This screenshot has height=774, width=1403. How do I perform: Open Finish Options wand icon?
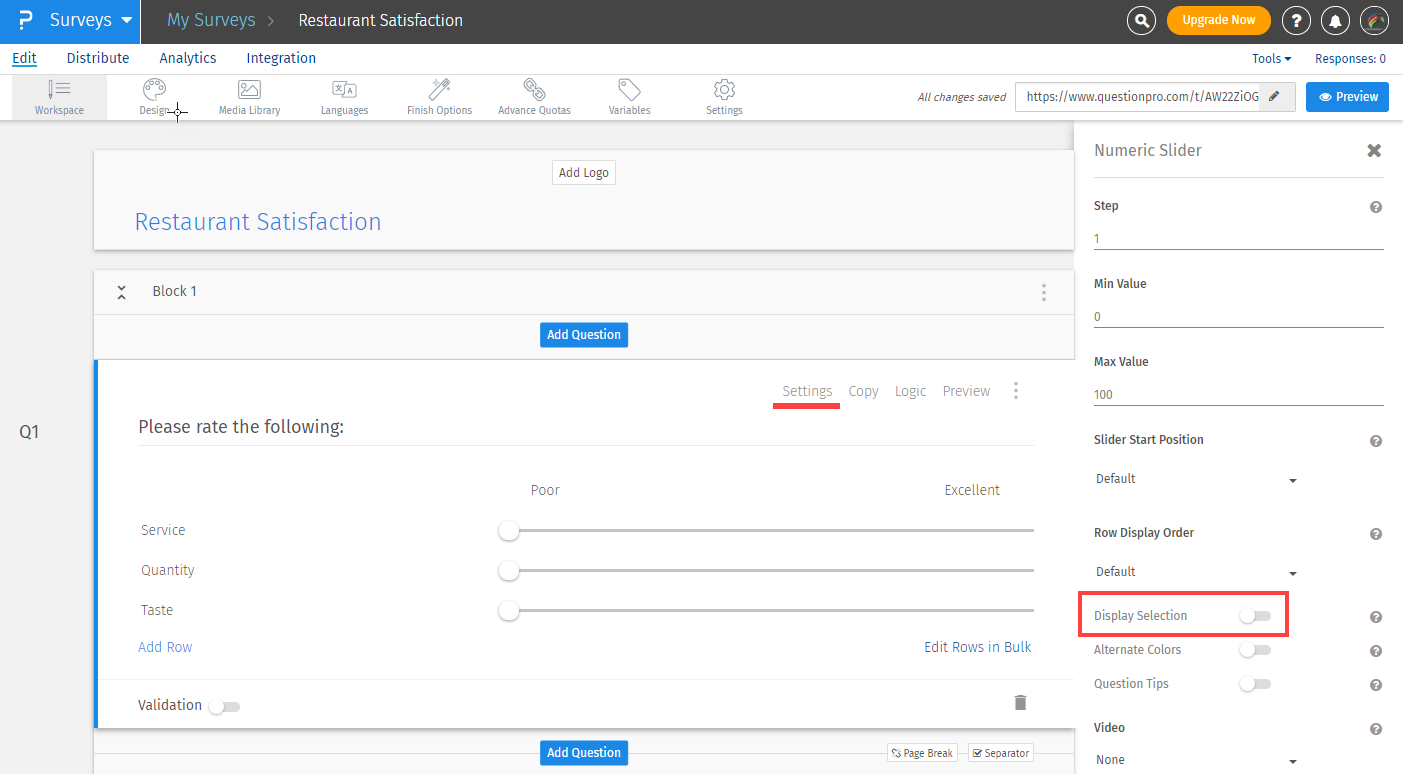439,90
